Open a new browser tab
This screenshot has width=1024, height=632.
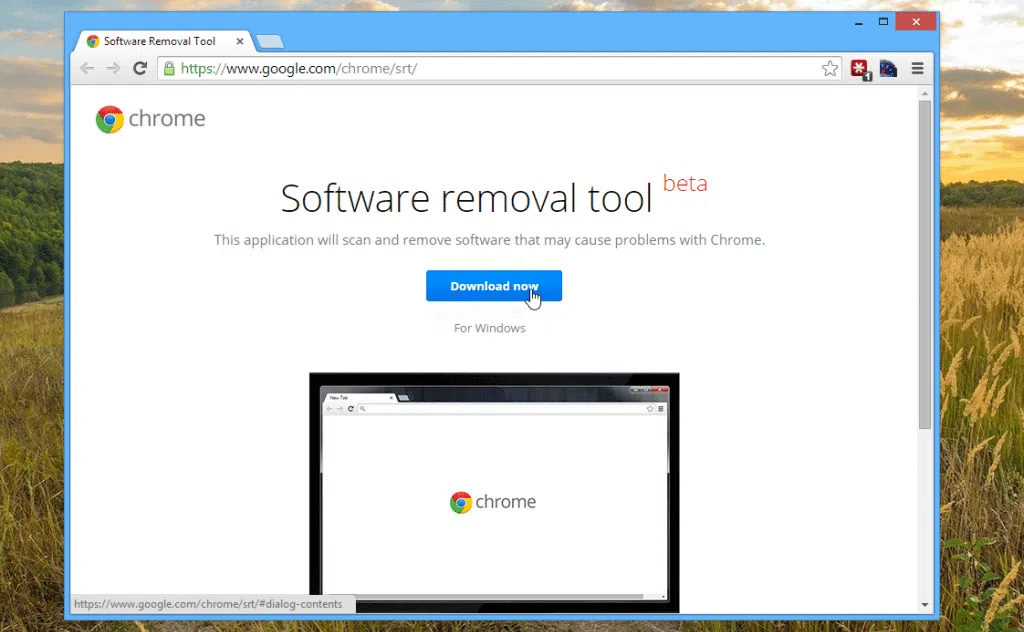(268, 42)
